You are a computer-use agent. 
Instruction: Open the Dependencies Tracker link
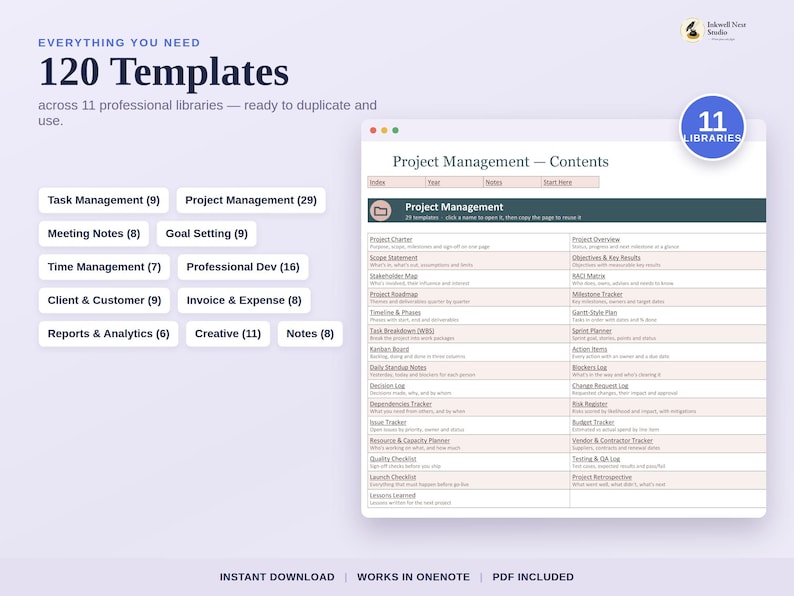401,404
